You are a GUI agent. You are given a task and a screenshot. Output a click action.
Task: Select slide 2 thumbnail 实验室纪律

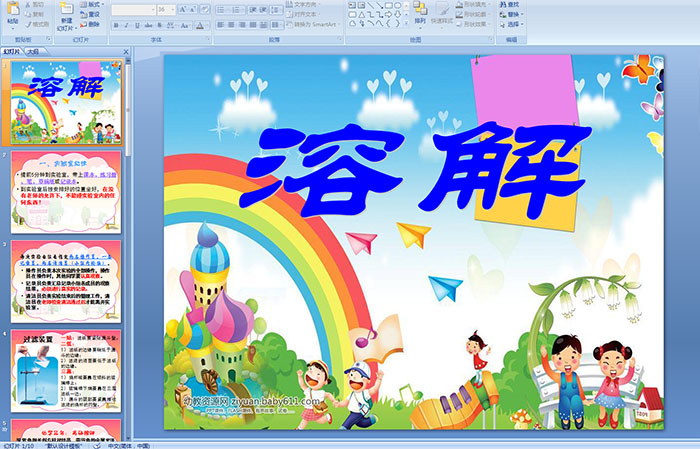coord(66,192)
